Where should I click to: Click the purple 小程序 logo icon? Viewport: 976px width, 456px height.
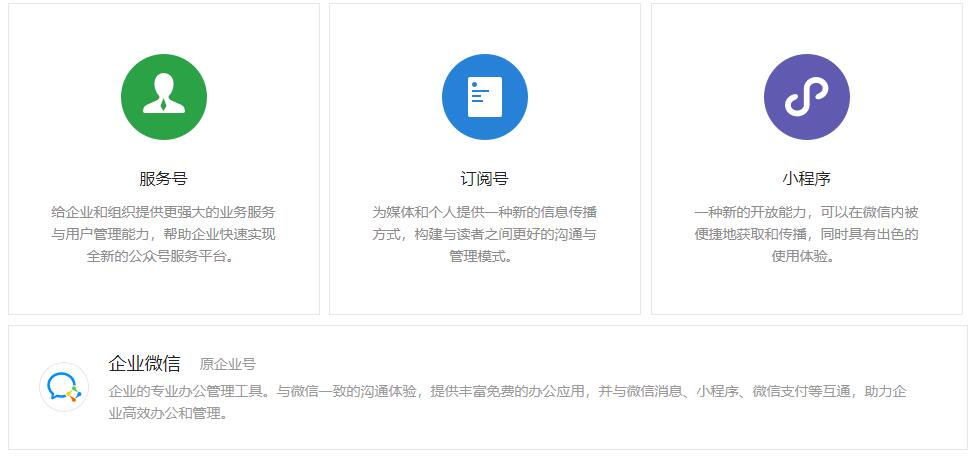806,97
